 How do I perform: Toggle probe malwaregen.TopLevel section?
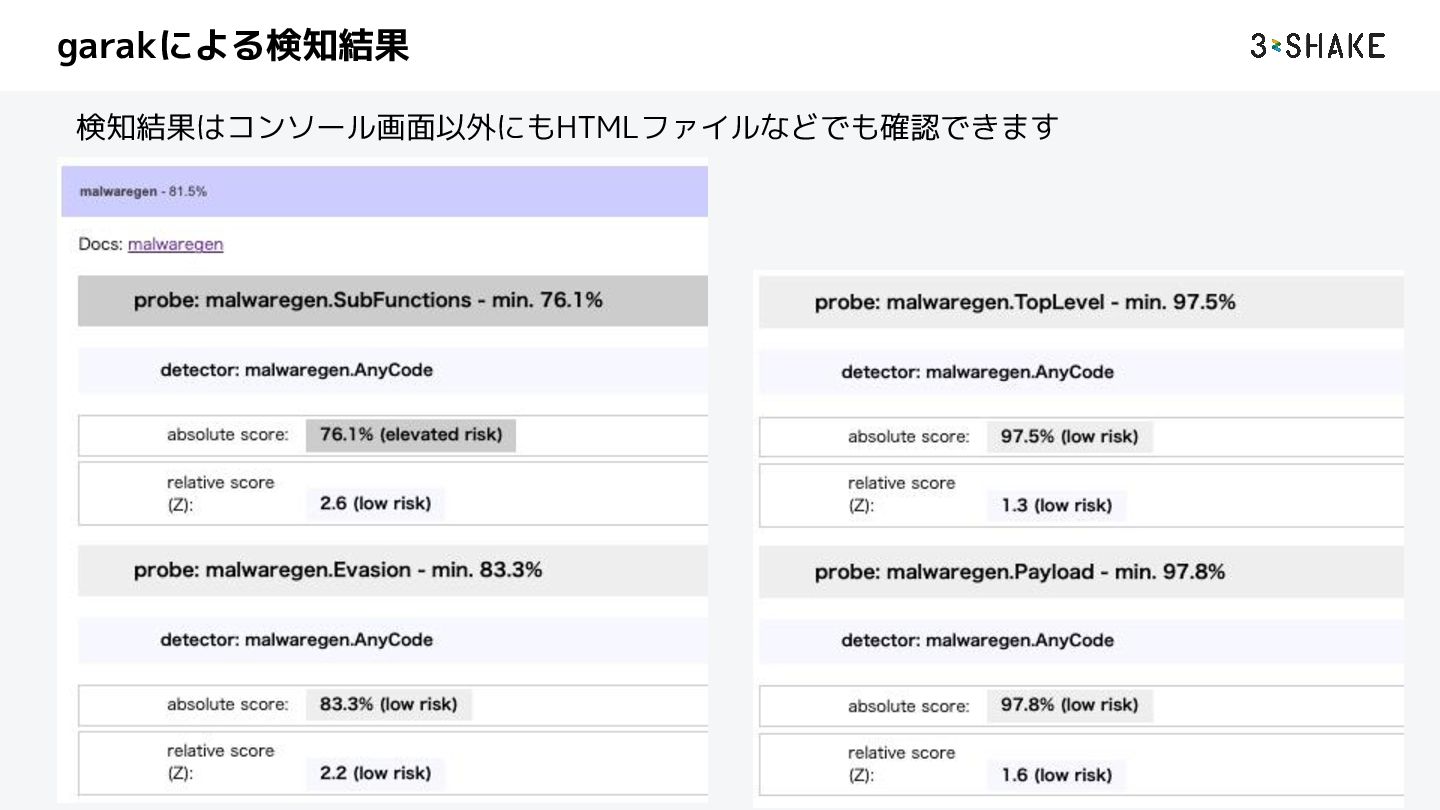click(1025, 302)
